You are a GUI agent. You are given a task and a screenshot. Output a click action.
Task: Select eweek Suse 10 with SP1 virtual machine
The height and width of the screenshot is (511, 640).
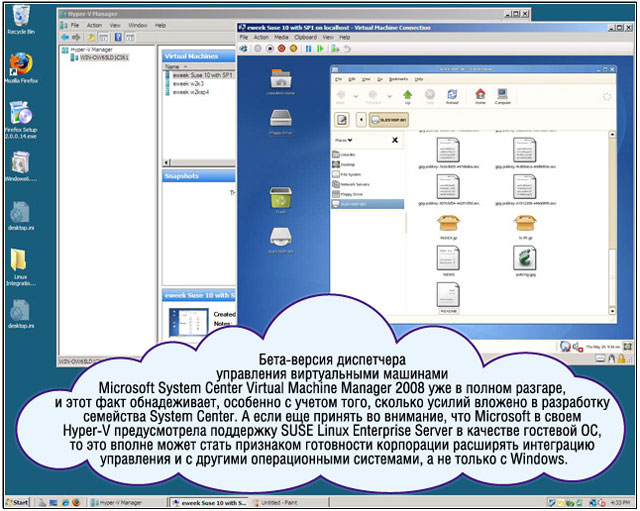[x=200, y=75]
